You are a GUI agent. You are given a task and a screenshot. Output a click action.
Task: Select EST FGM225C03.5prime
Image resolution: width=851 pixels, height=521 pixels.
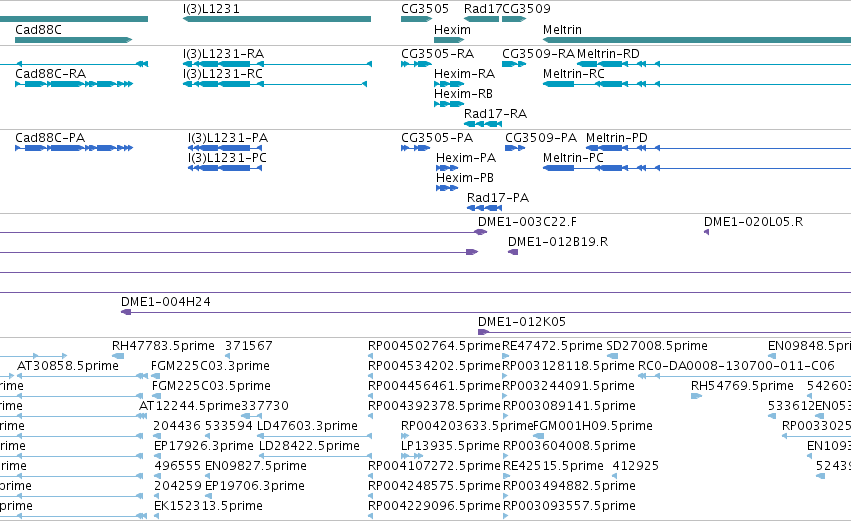click(x=211, y=386)
